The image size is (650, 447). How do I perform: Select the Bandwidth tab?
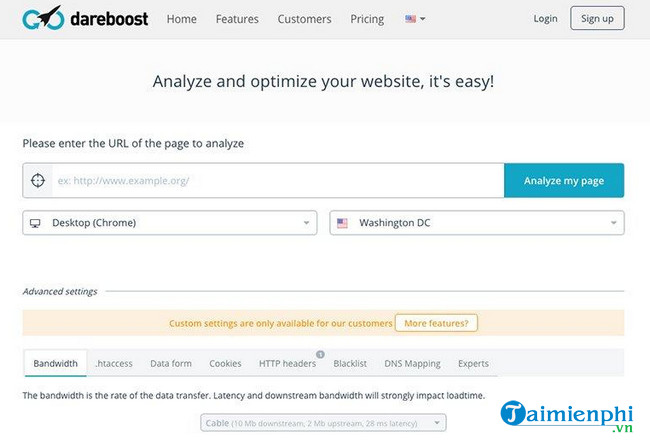click(x=56, y=364)
